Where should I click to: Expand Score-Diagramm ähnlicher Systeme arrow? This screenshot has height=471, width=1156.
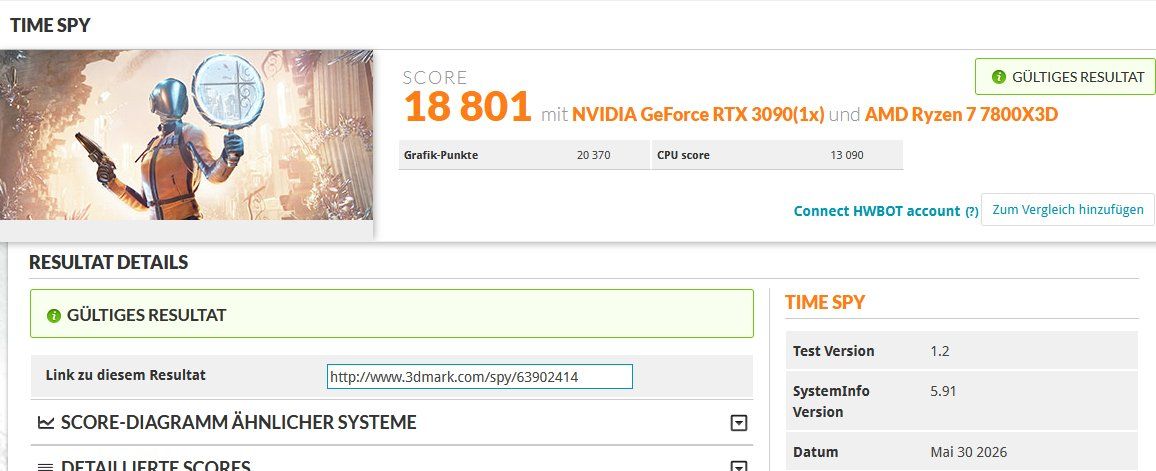point(738,423)
